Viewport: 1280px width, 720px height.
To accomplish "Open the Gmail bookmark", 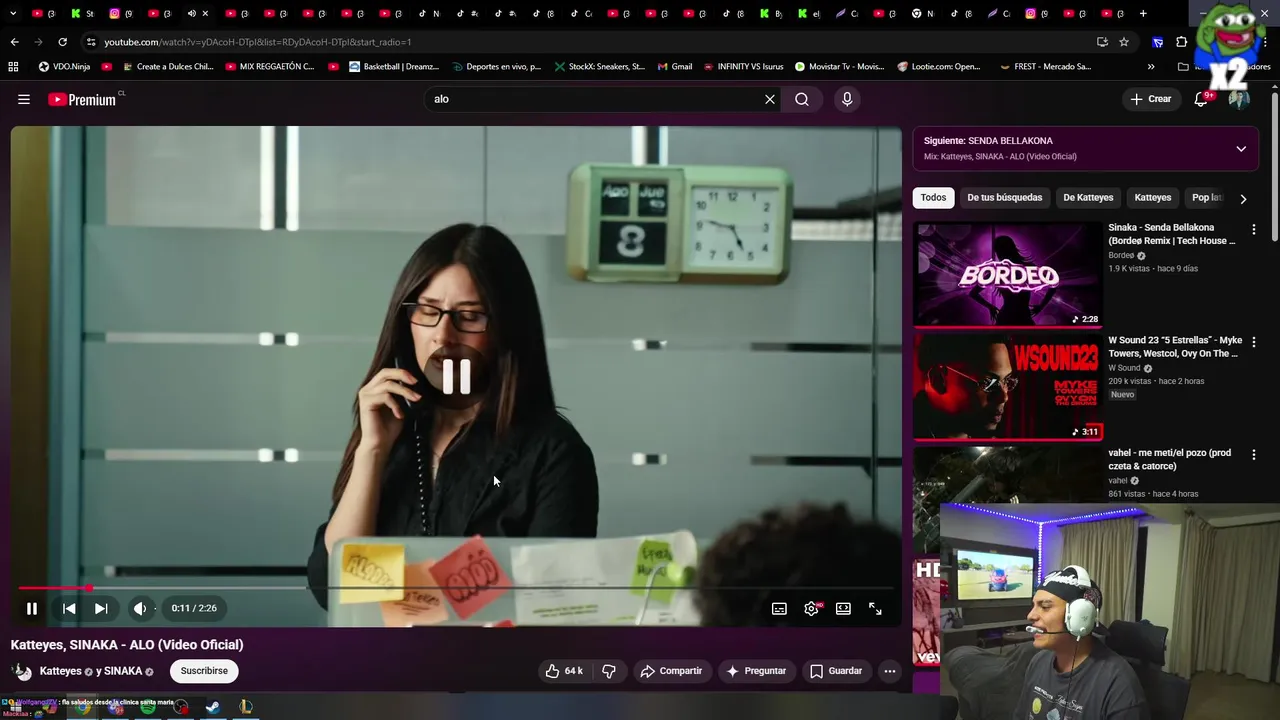I will 675,67.
